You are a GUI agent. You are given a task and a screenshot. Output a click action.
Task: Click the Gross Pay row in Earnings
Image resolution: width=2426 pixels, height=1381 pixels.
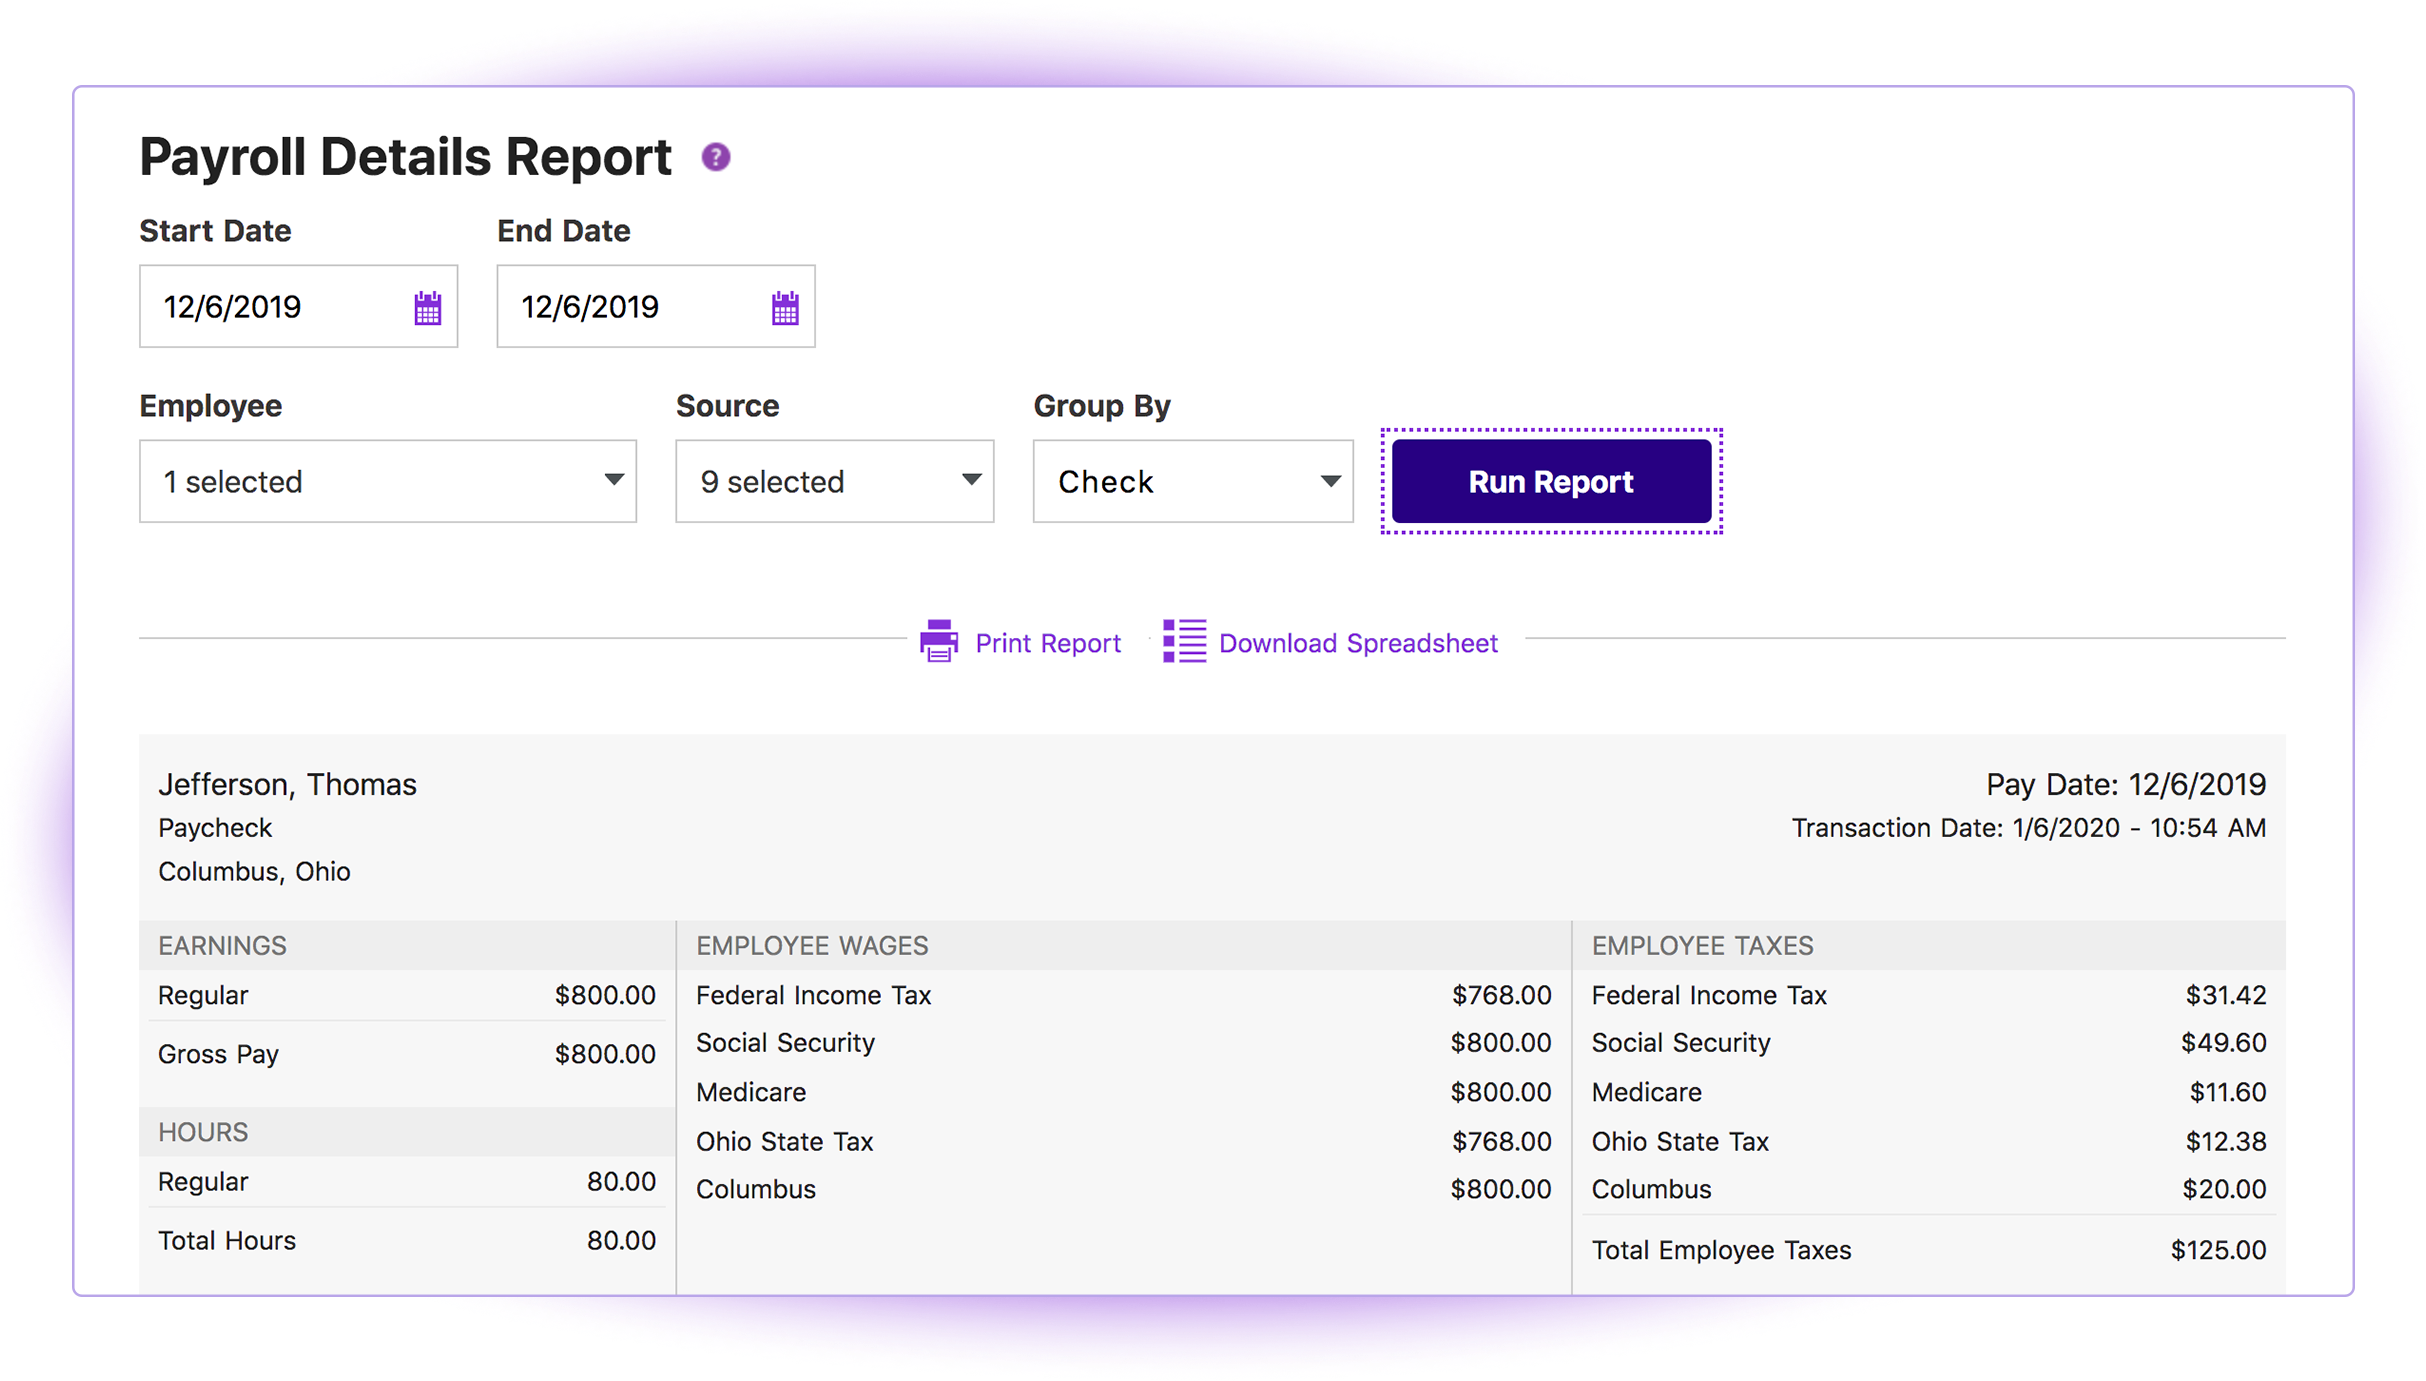pos(405,1054)
